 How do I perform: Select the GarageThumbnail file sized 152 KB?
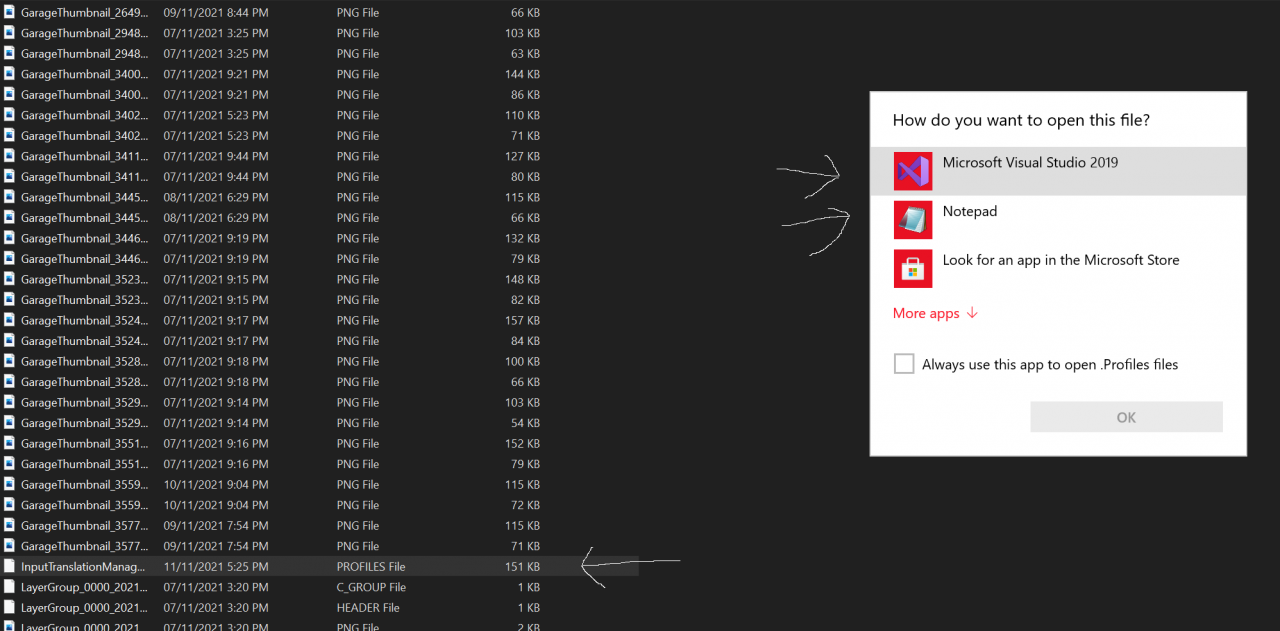[84, 444]
